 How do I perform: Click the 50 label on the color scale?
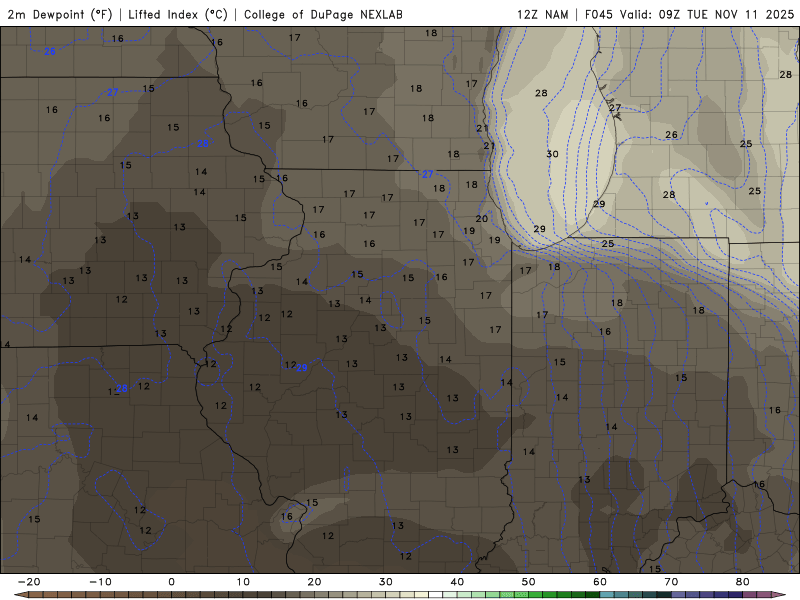coord(529,582)
